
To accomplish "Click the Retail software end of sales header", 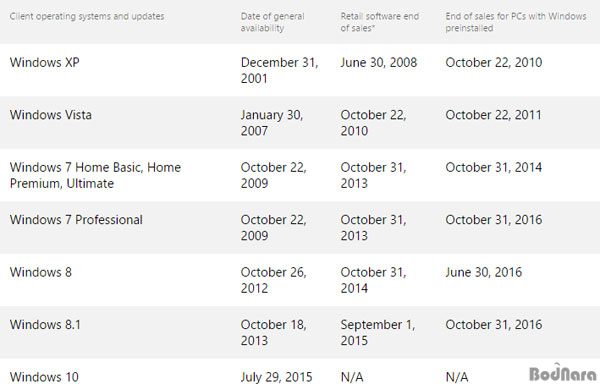I will [x=380, y=22].
